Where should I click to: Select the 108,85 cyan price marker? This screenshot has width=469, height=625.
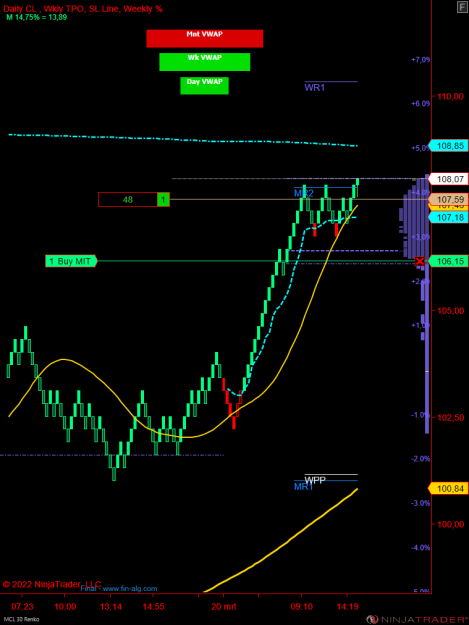click(448, 146)
